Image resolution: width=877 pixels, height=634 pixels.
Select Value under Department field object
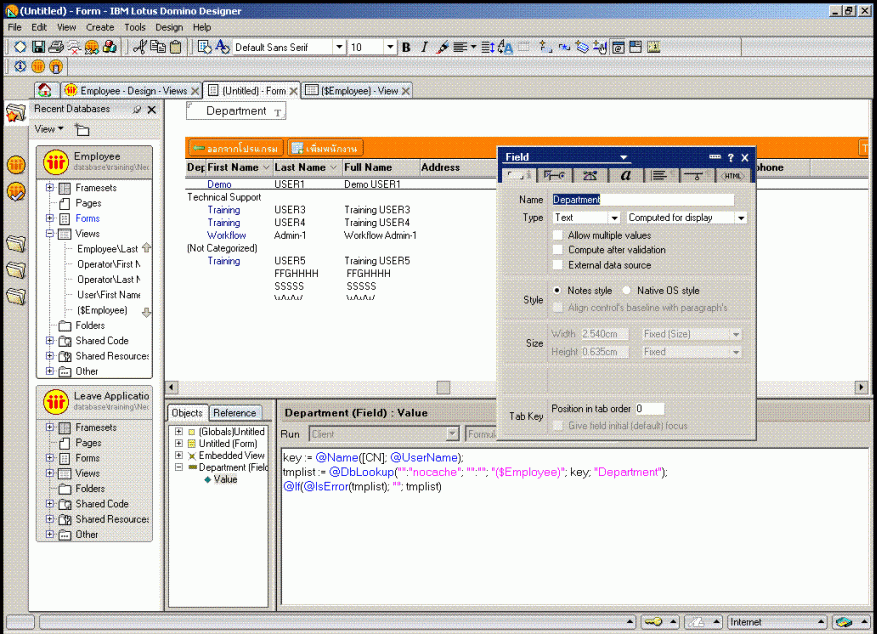click(225, 479)
